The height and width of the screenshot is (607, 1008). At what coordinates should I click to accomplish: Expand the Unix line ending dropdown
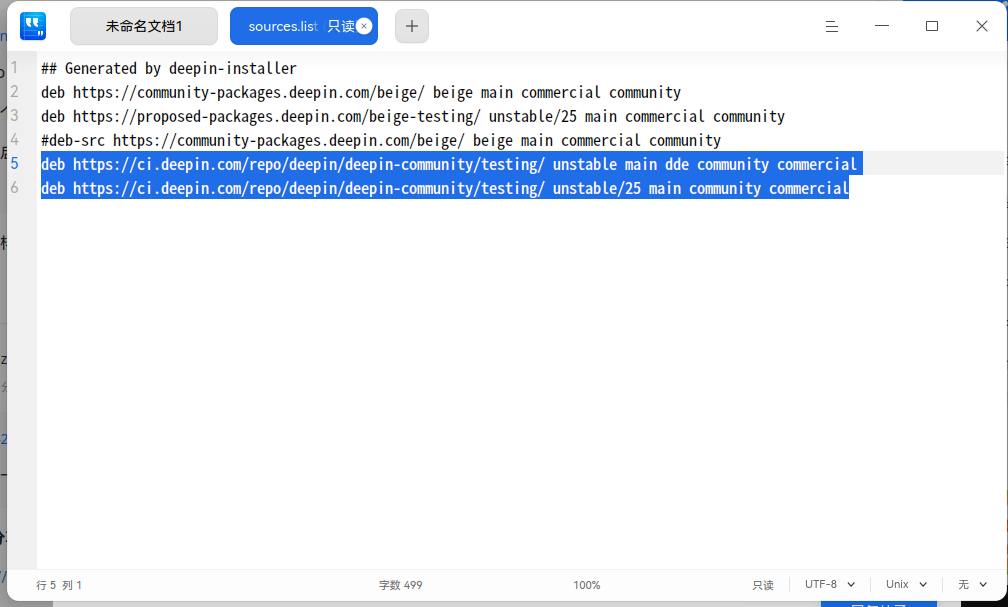tap(906, 584)
